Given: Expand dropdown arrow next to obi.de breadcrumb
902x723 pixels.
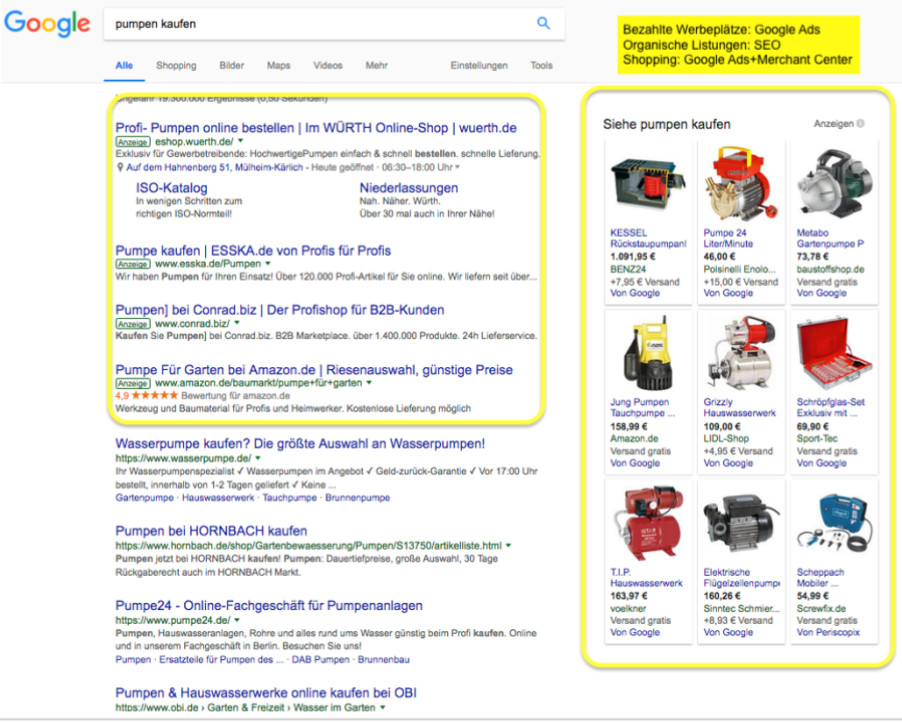Looking at the screenshot, I should 383,707.
